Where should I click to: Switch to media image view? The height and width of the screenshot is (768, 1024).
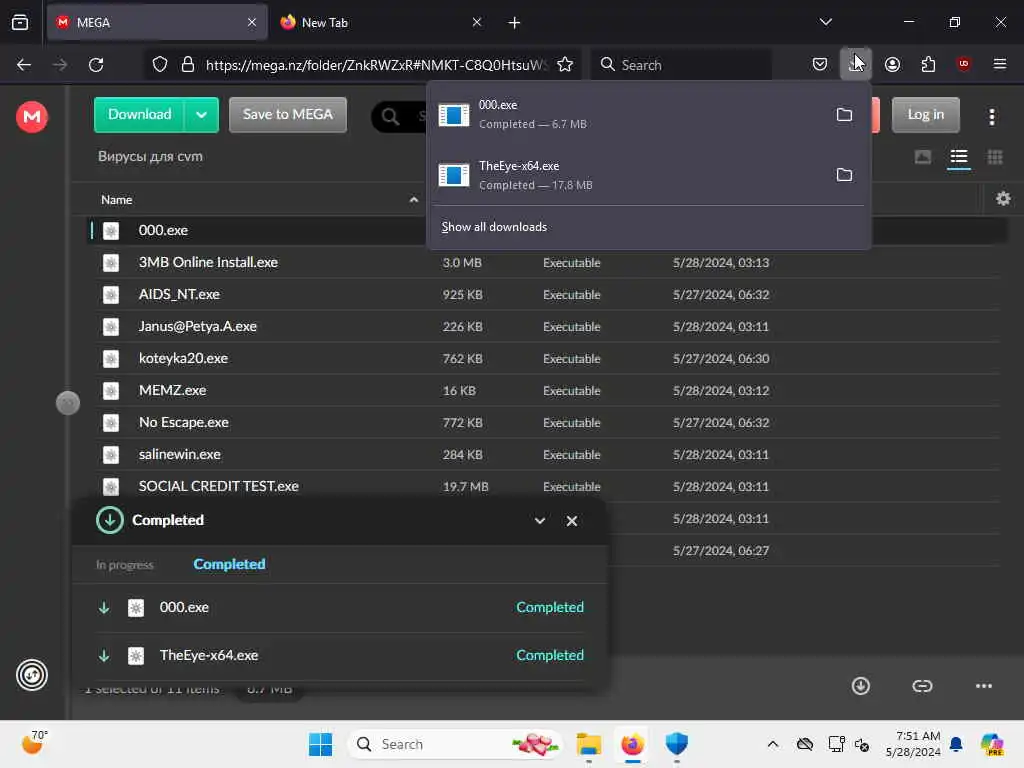[x=923, y=157]
